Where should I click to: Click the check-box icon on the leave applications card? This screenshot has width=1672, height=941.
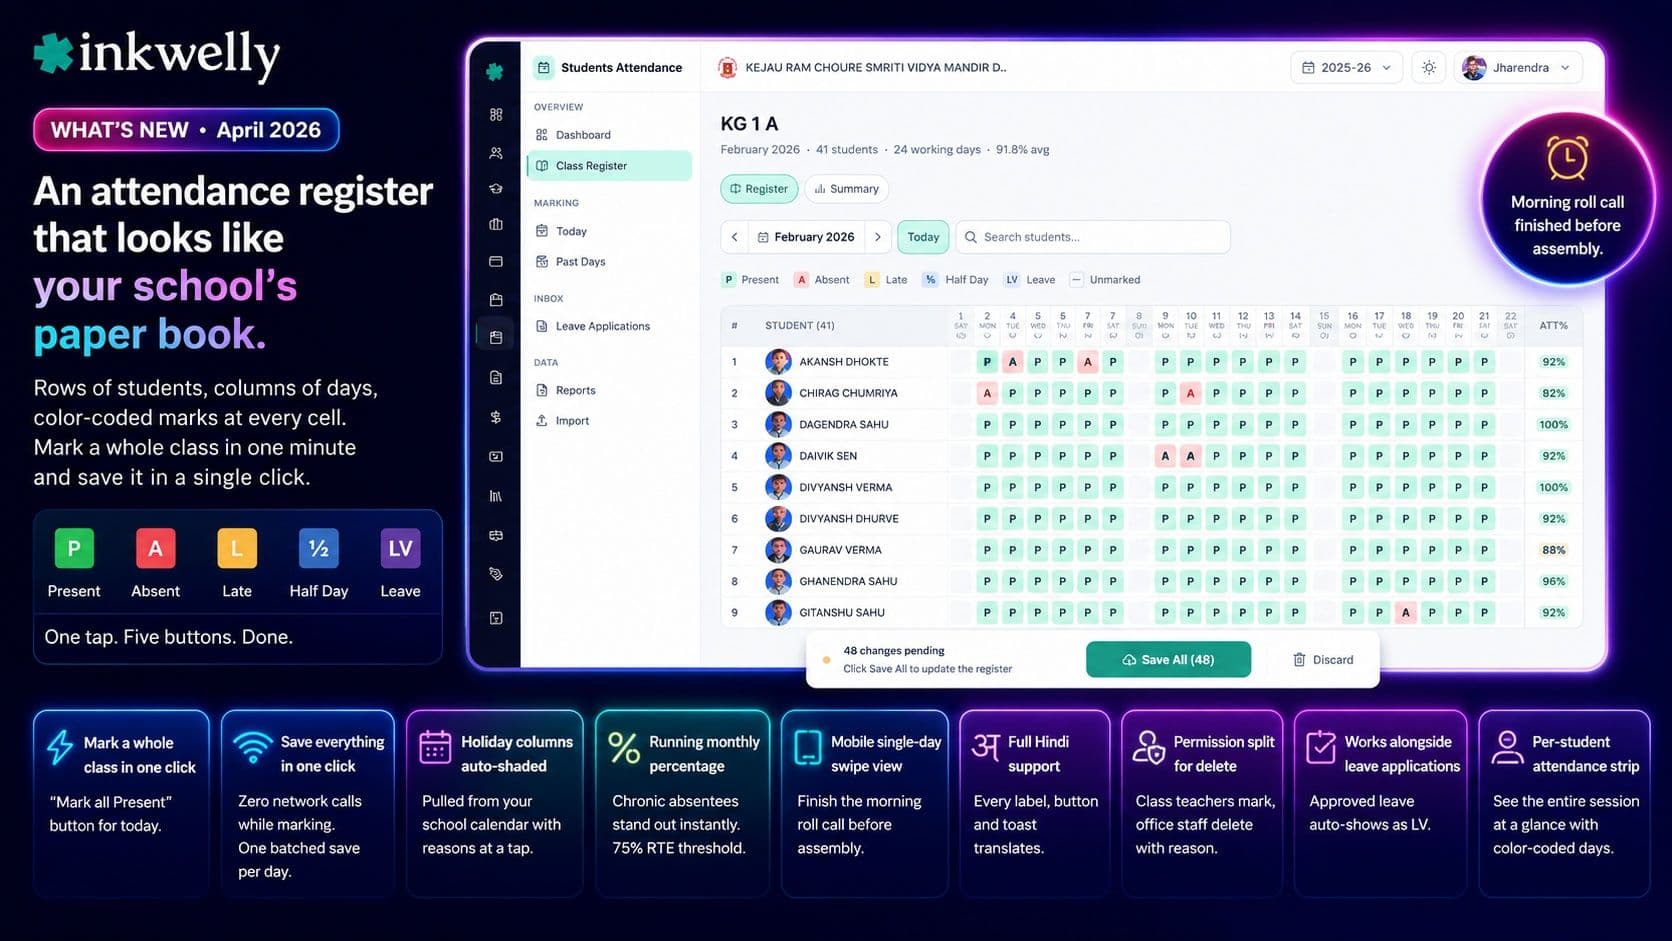1321,746
